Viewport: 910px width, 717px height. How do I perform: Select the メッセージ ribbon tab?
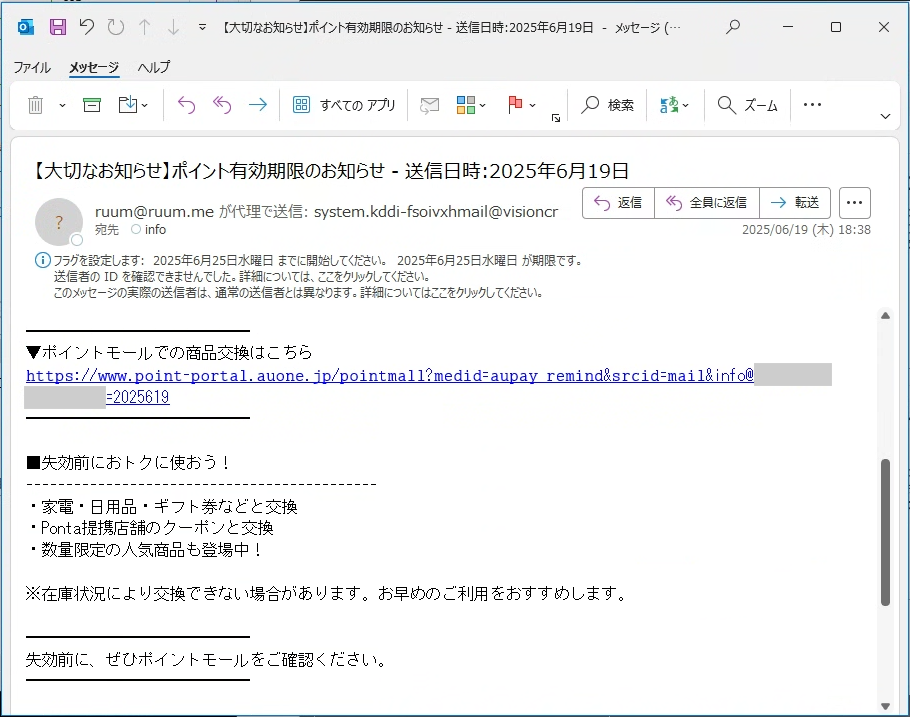tap(94, 67)
